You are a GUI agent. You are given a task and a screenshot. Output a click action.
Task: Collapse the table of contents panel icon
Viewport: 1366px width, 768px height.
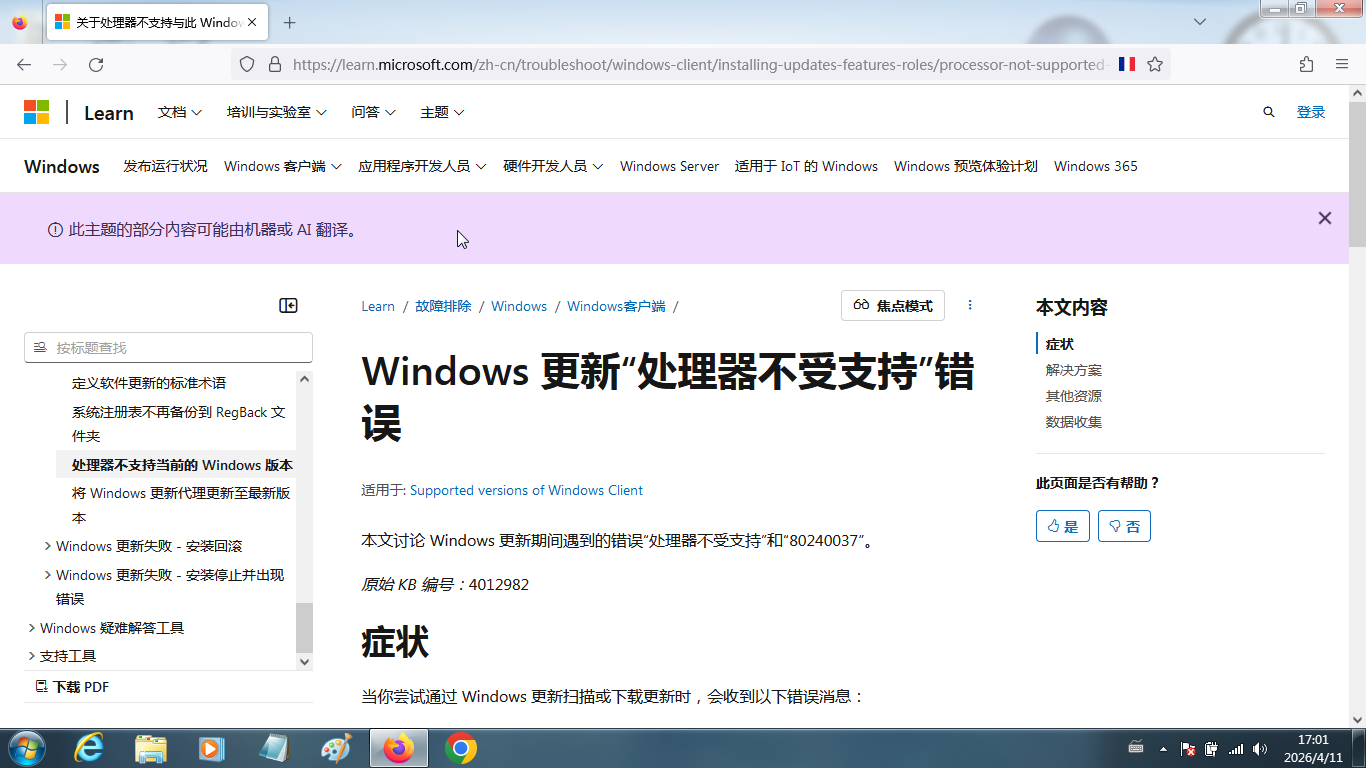click(x=288, y=306)
